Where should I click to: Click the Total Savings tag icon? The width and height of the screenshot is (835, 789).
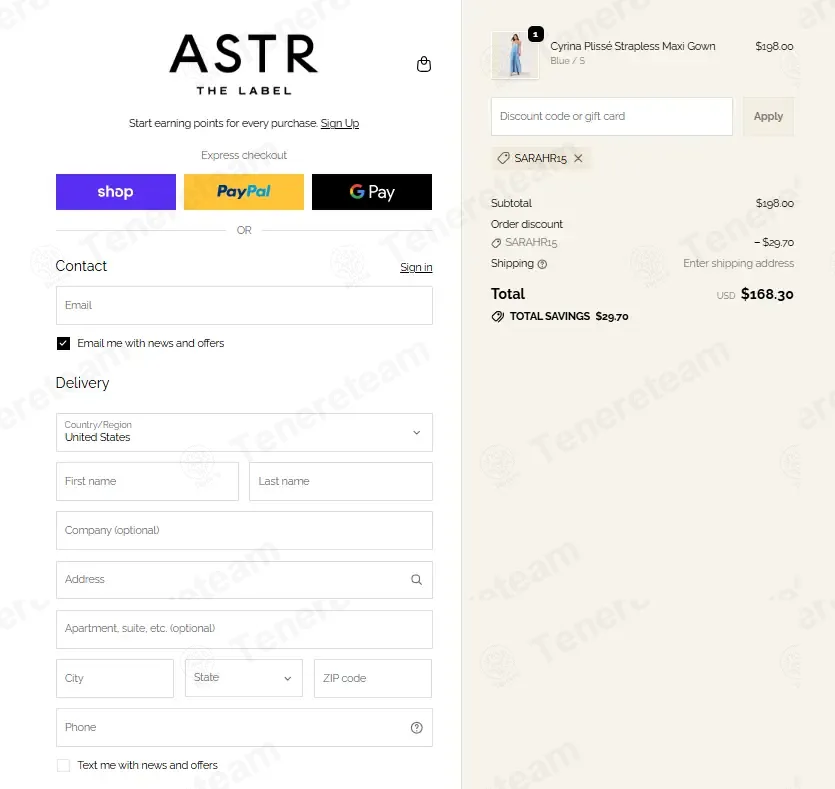pos(497,317)
